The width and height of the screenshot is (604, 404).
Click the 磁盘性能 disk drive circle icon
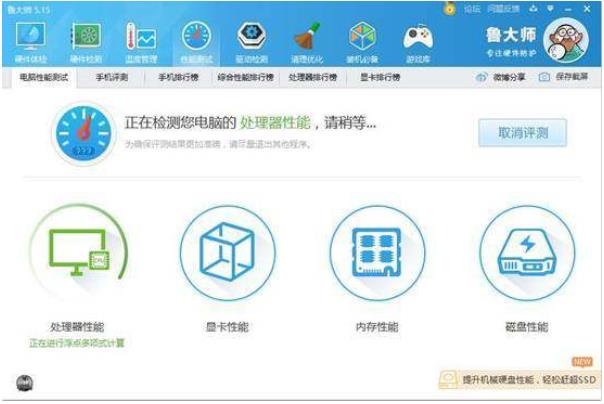[527, 253]
